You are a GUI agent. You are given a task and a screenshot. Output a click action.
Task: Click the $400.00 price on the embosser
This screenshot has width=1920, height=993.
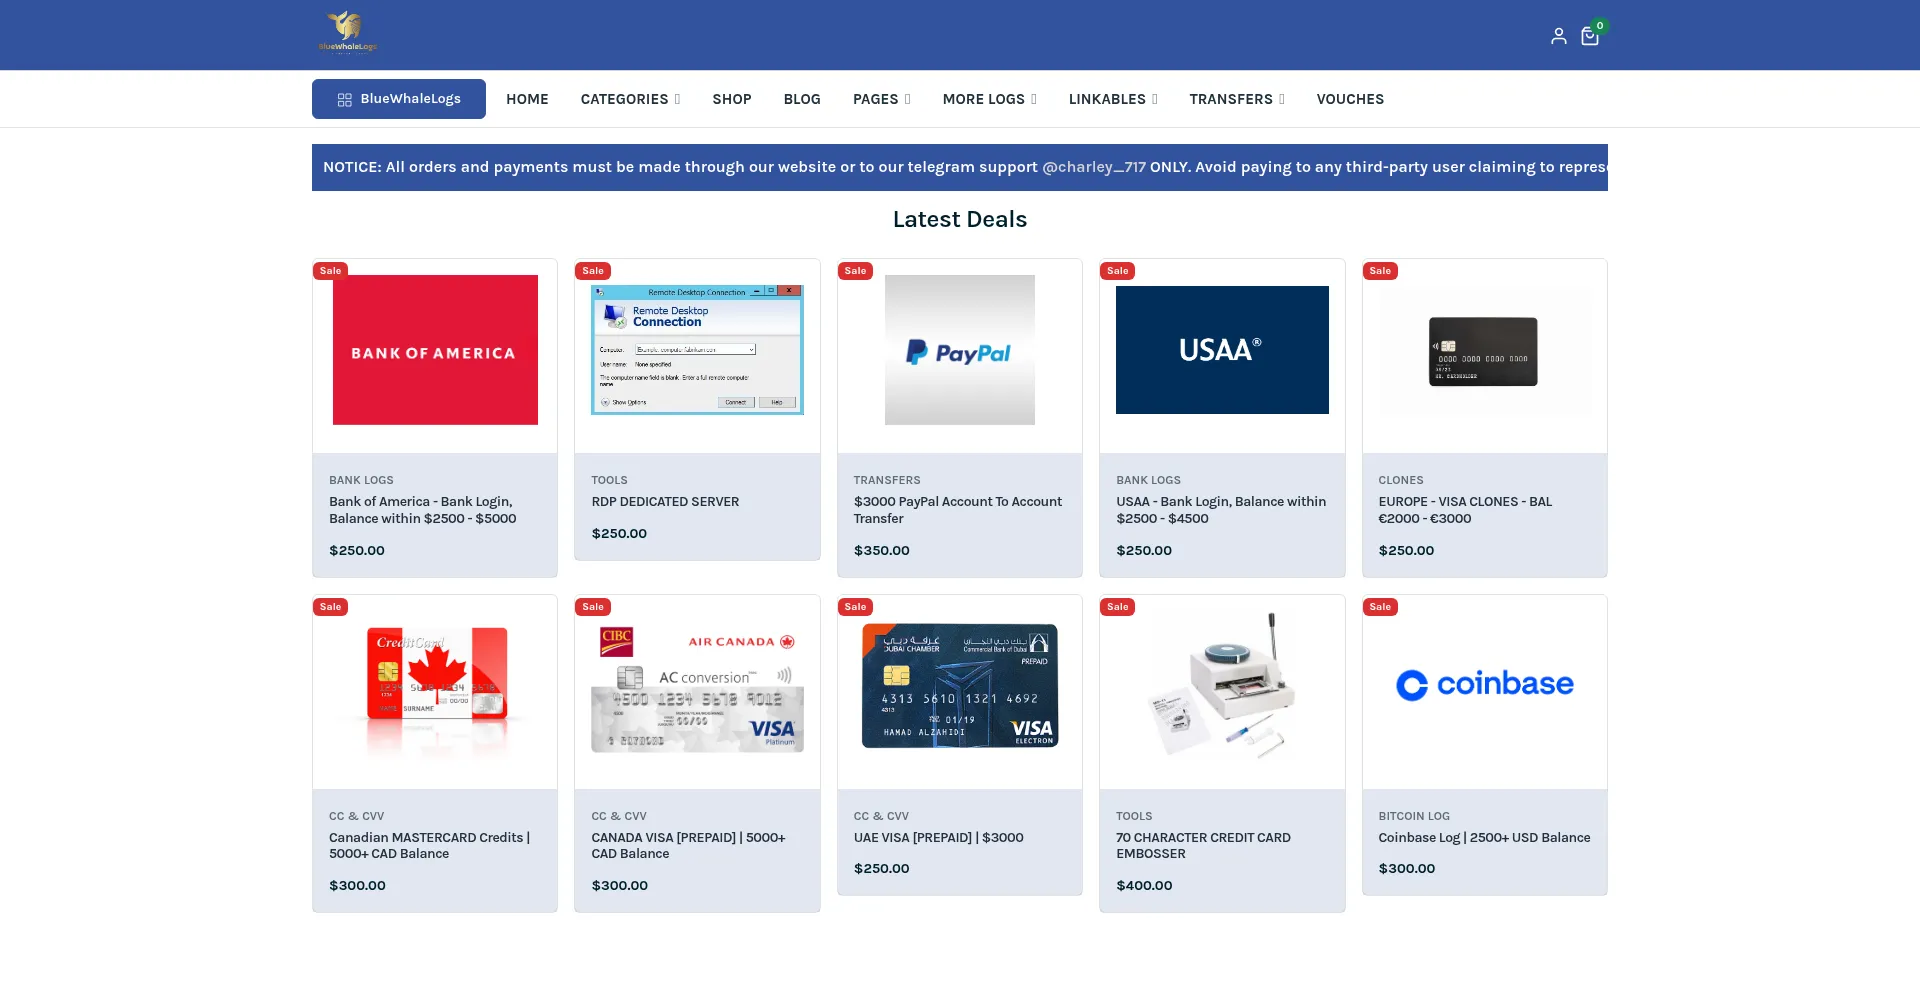point(1144,886)
